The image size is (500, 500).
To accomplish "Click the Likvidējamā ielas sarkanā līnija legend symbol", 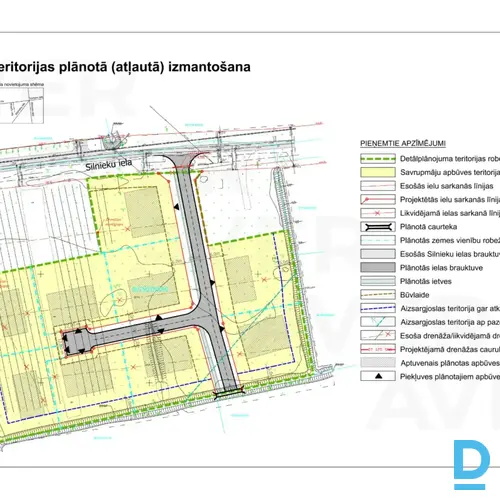I will click(x=378, y=213).
